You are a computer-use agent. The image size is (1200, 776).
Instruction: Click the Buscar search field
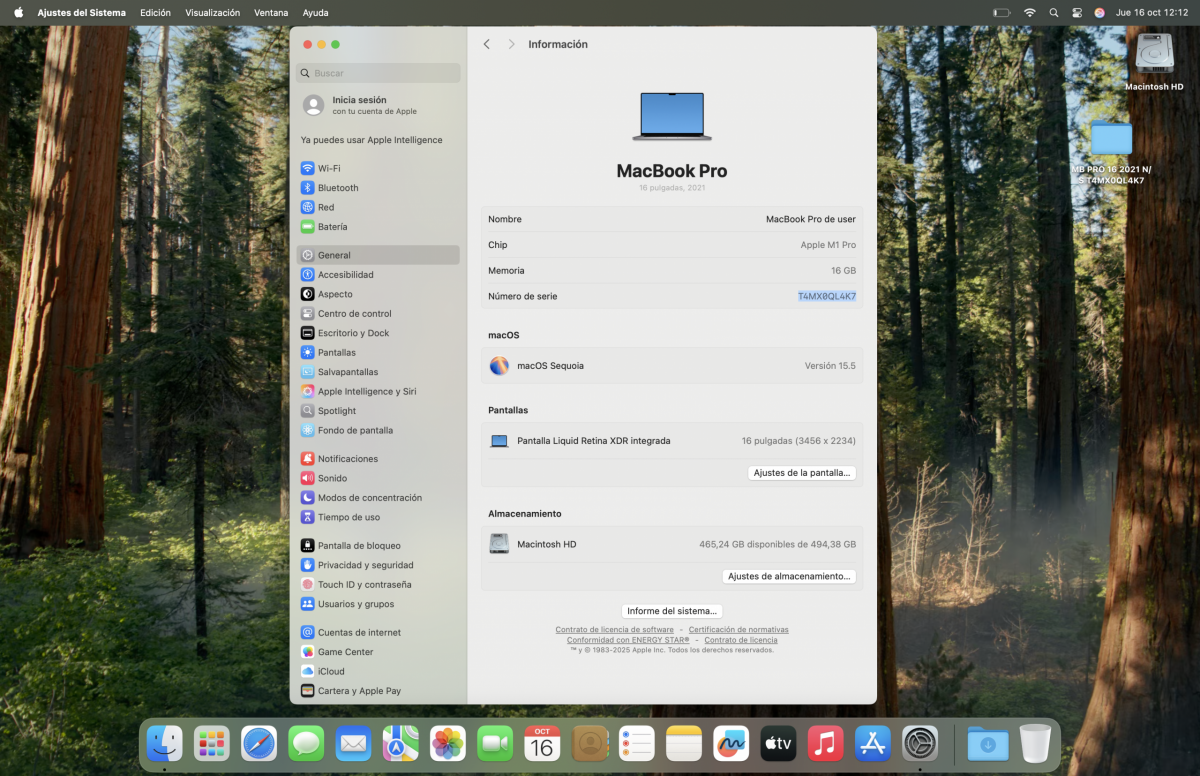click(x=380, y=73)
